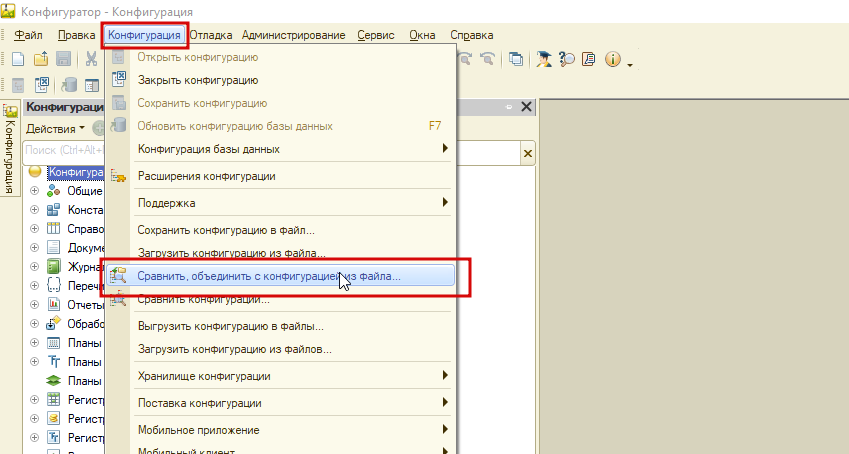Open the Syntax helper graduate icon

(544, 59)
